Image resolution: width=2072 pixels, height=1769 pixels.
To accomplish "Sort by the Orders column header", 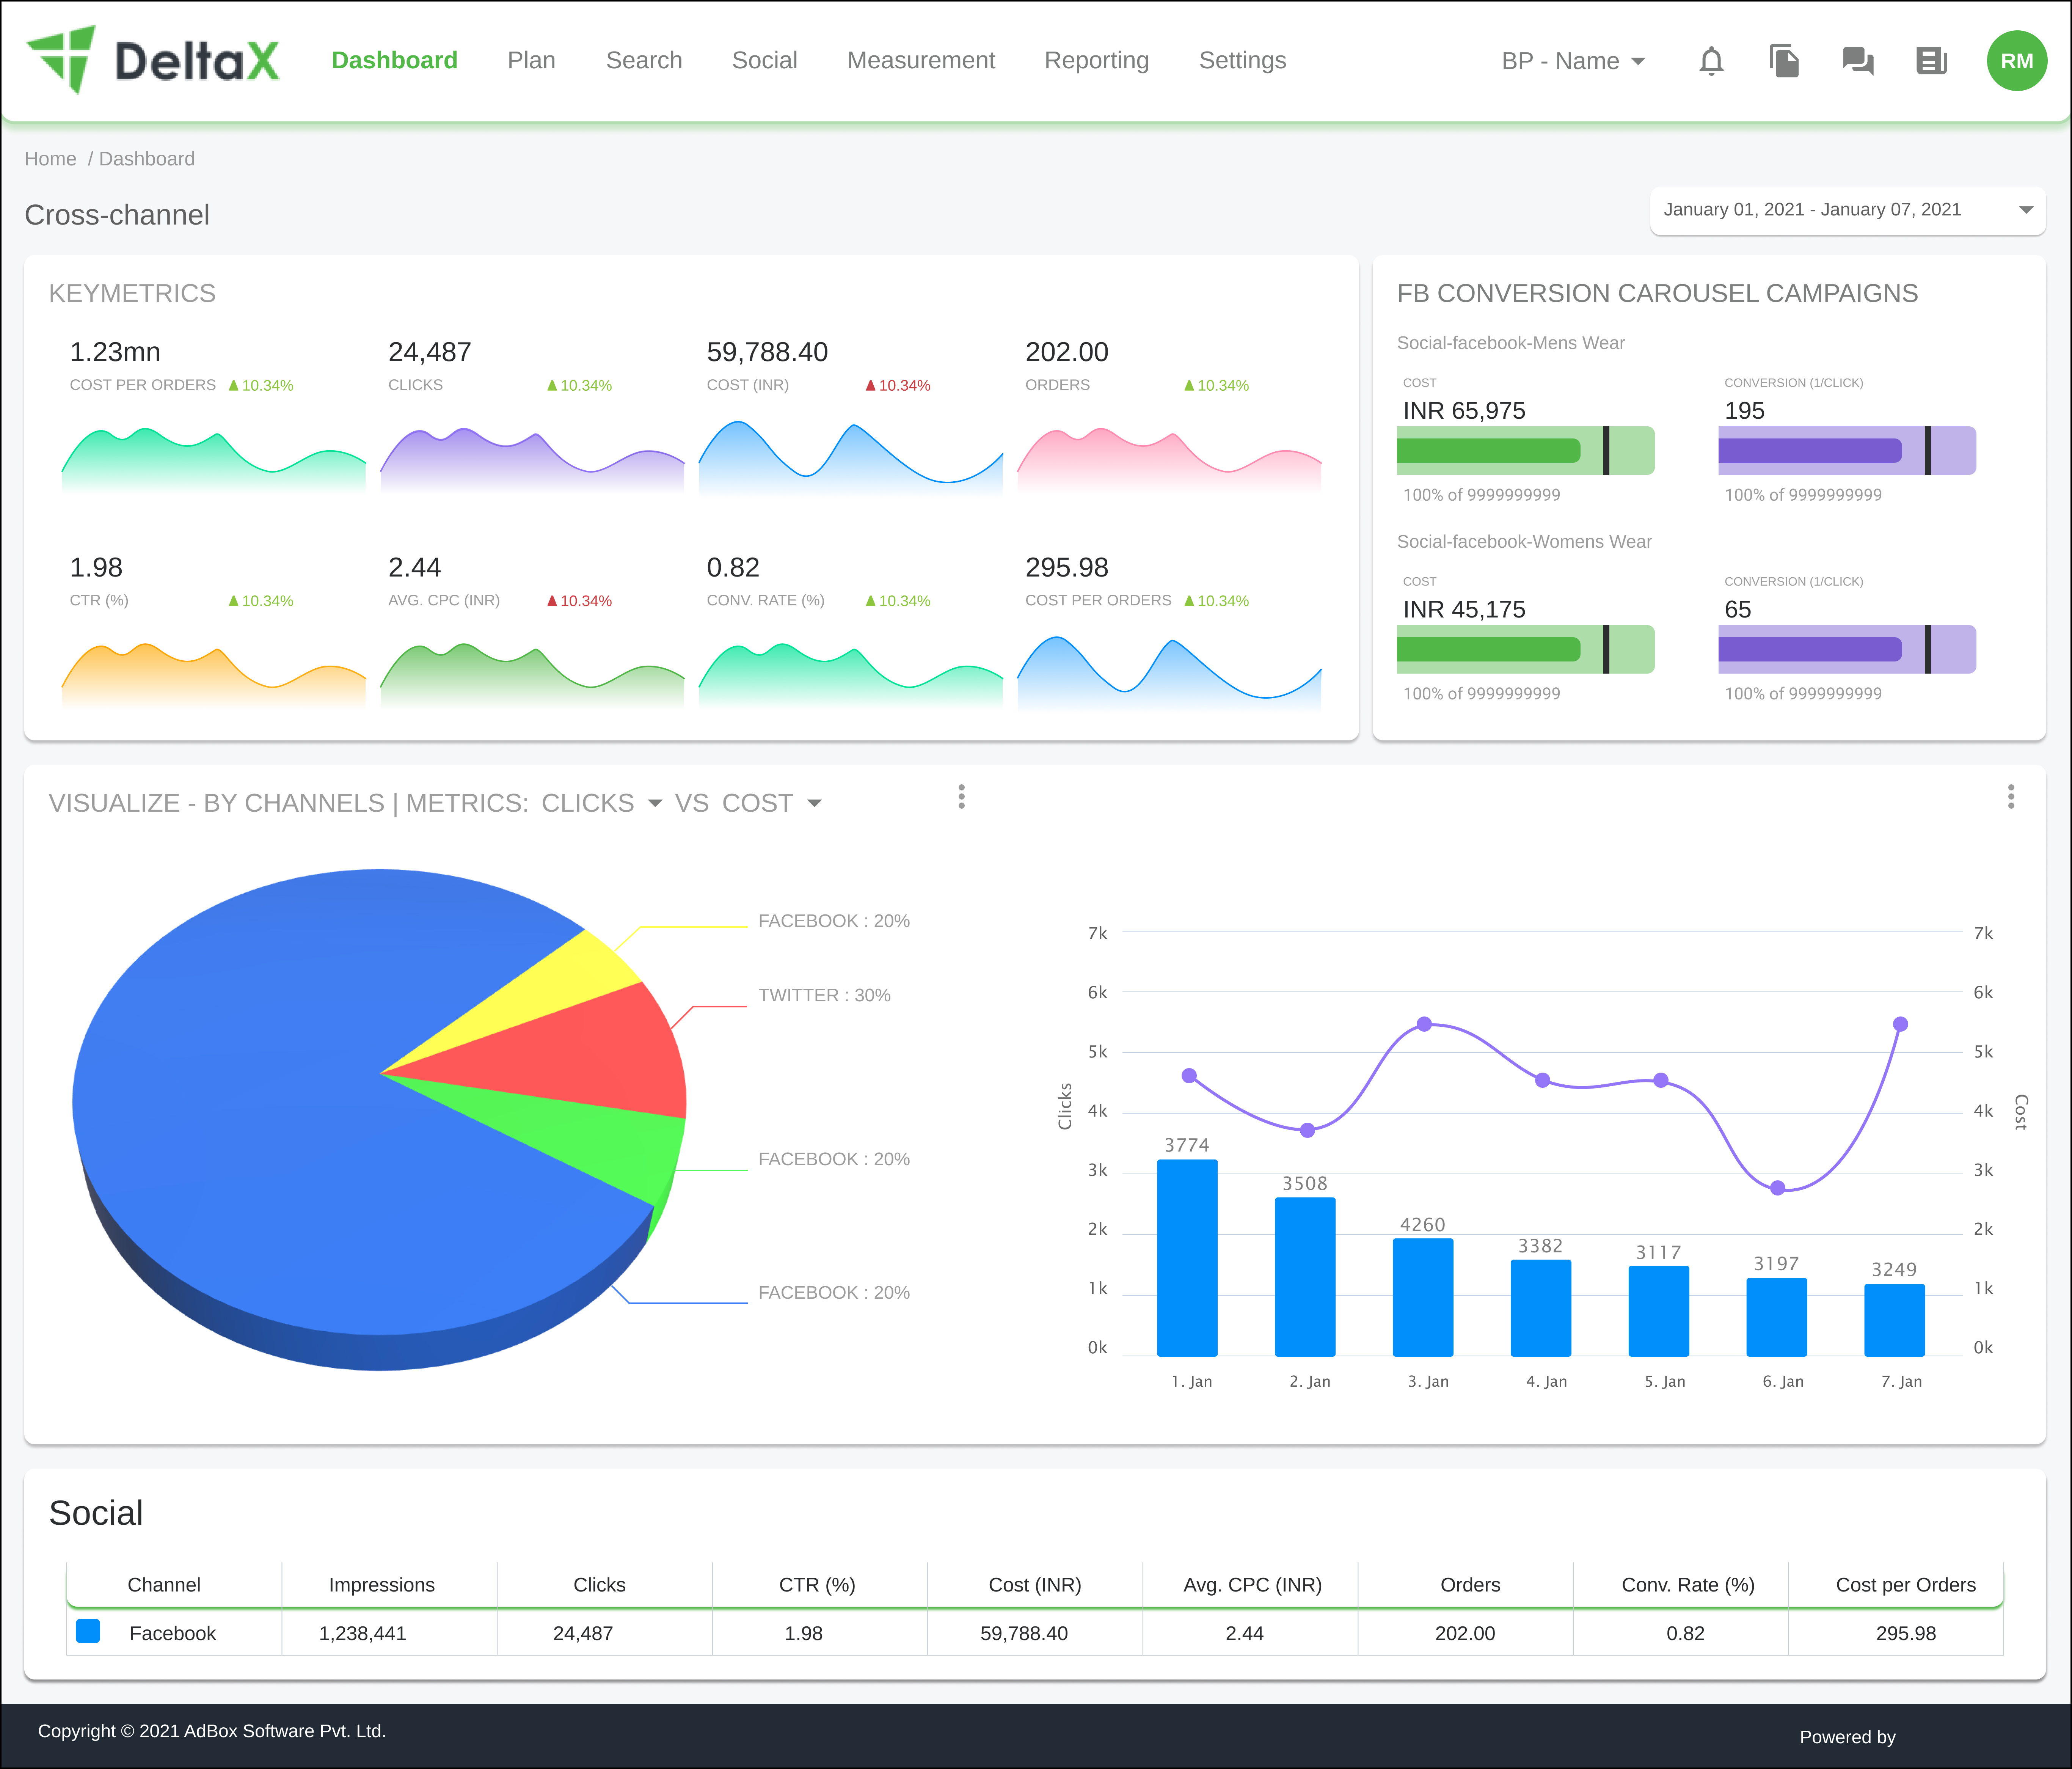I will tap(1470, 1585).
